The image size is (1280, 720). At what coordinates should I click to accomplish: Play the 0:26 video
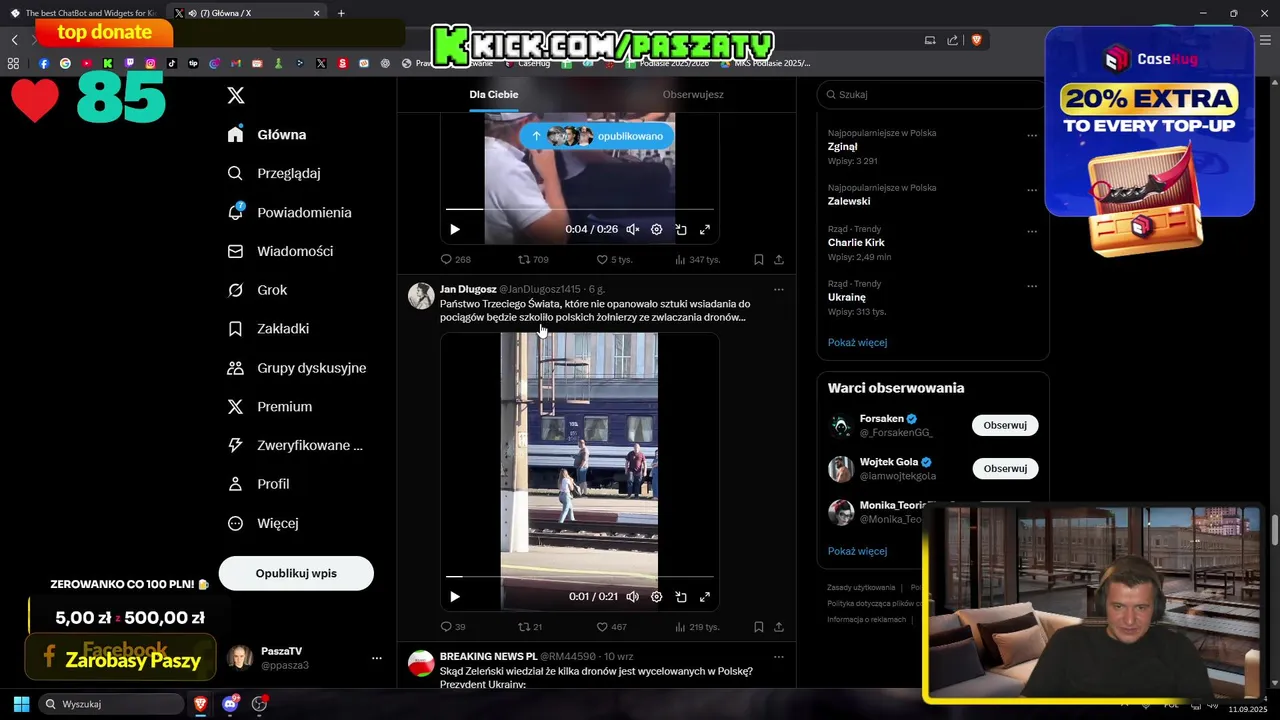pos(455,229)
